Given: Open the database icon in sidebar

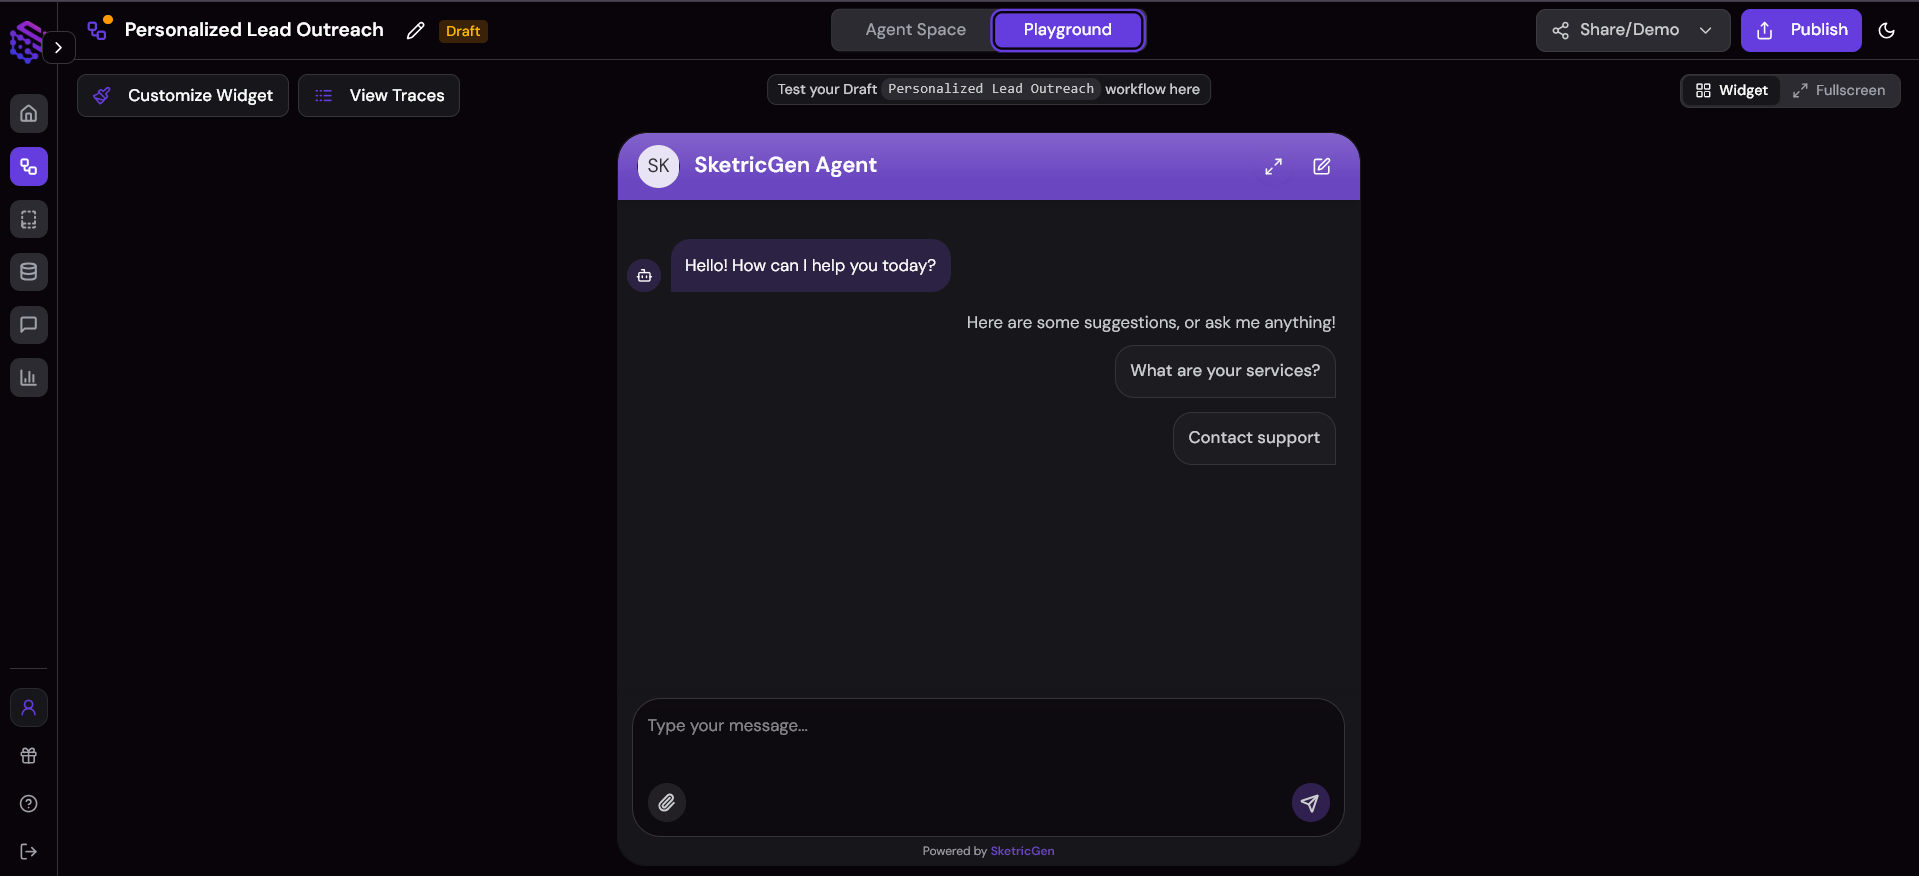Looking at the screenshot, I should pyautogui.click(x=29, y=272).
